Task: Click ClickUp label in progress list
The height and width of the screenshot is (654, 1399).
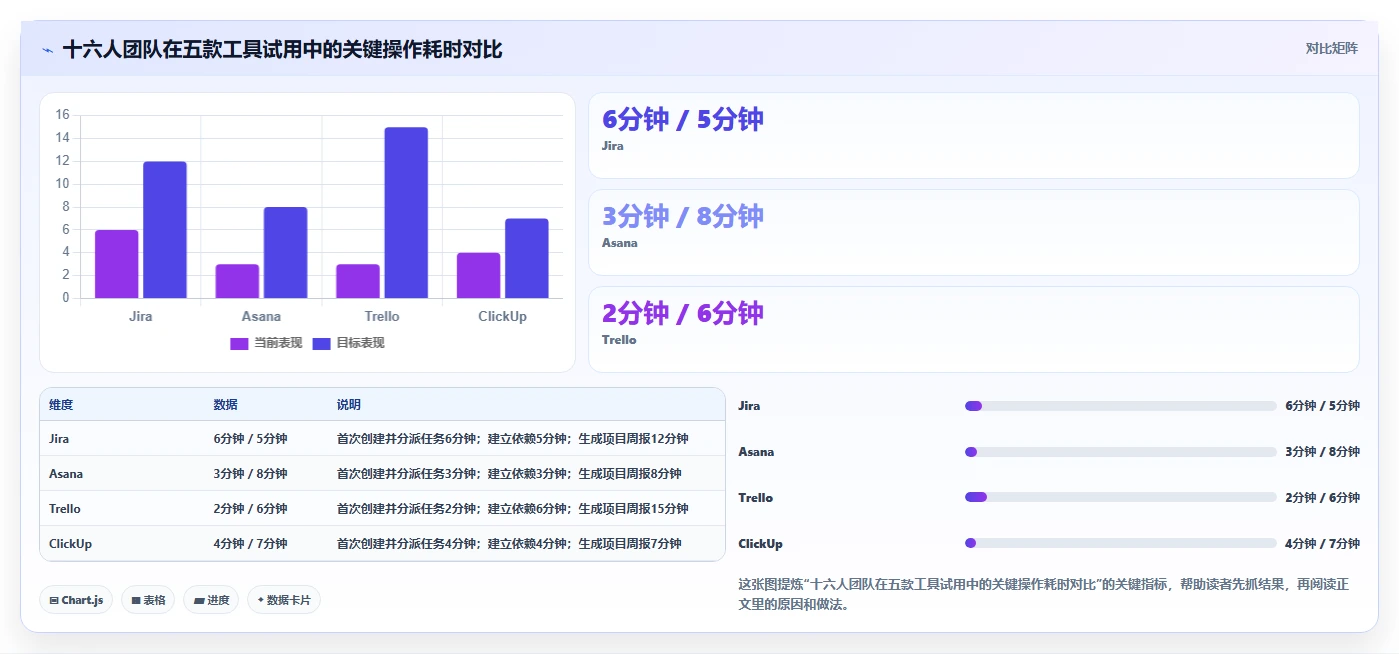Action: pyautogui.click(x=760, y=544)
